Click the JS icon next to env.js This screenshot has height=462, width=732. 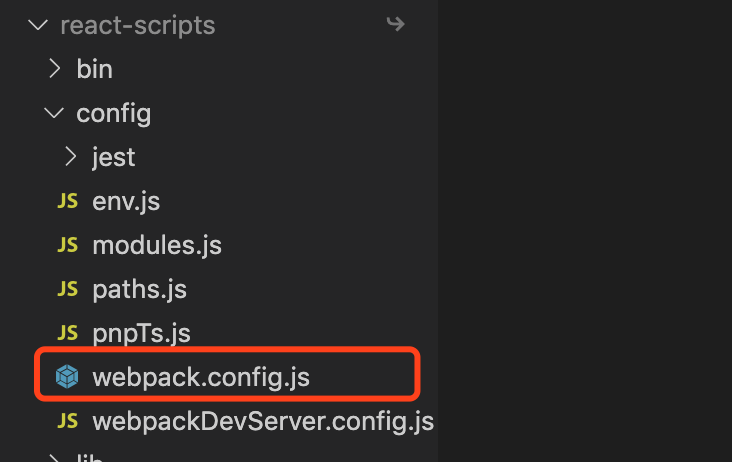pos(67,201)
